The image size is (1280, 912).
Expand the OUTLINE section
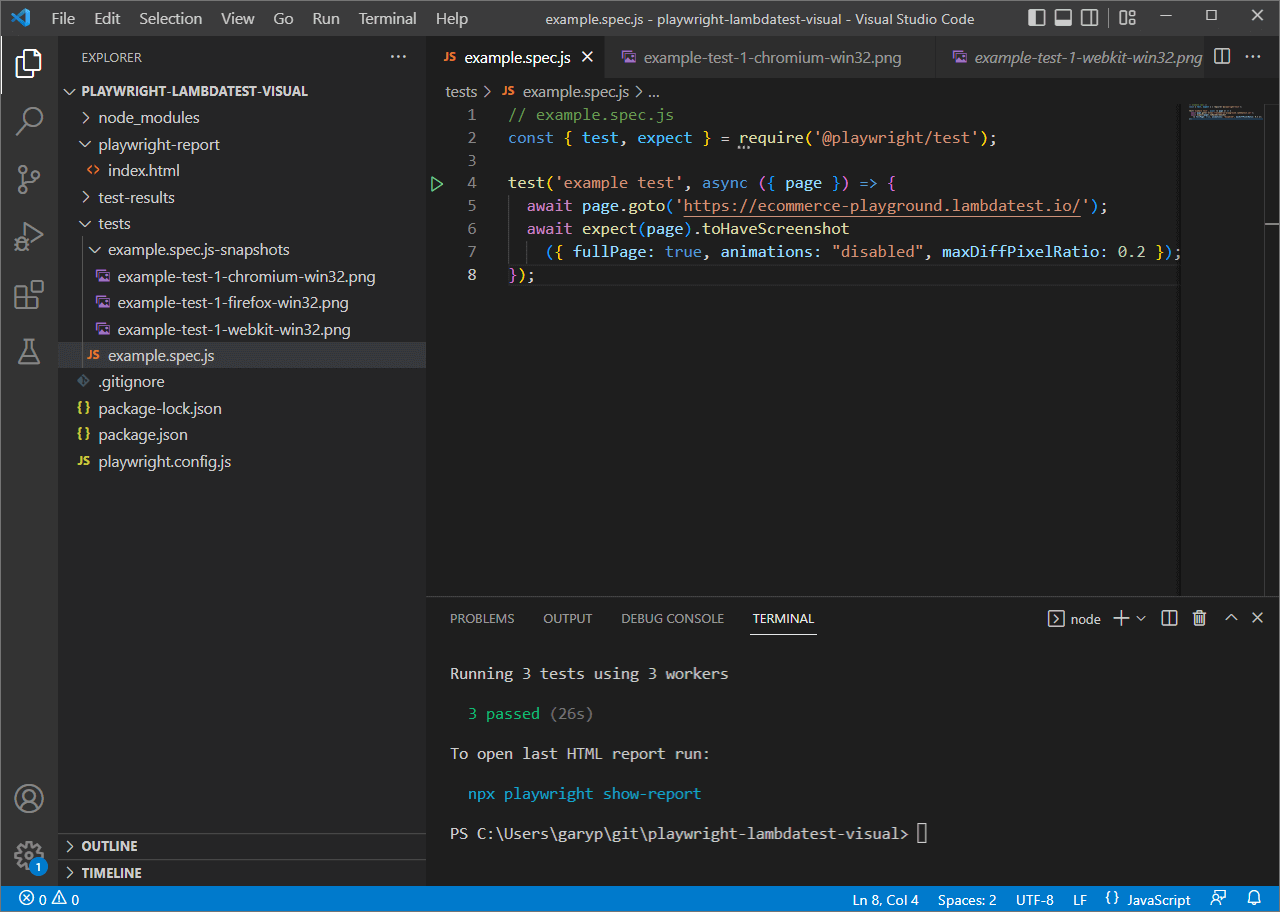(109, 846)
